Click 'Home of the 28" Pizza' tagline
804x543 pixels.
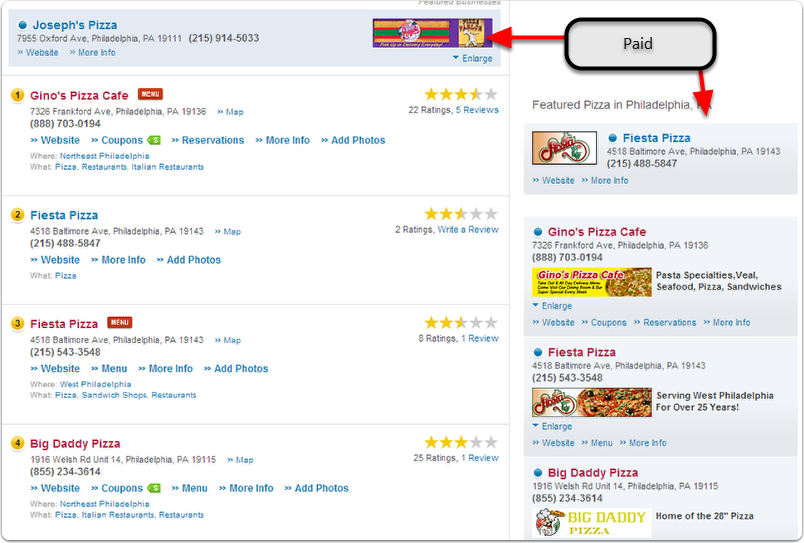pyautogui.click(x=705, y=516)
